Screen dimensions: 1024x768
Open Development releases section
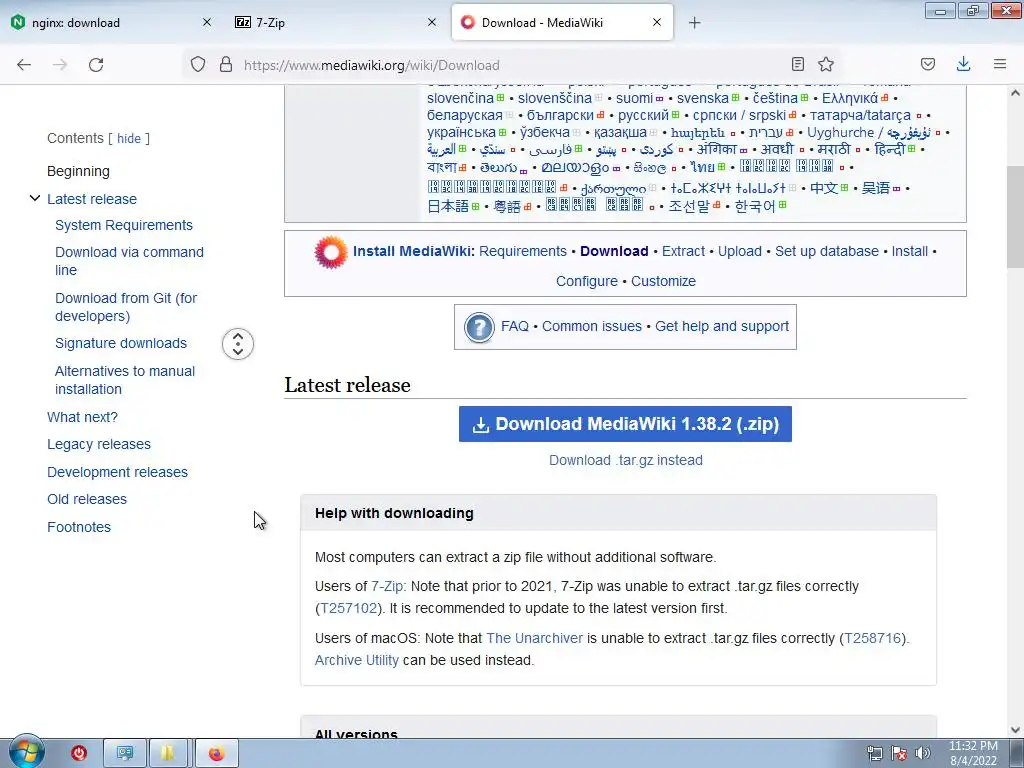(x=118, y=472)
